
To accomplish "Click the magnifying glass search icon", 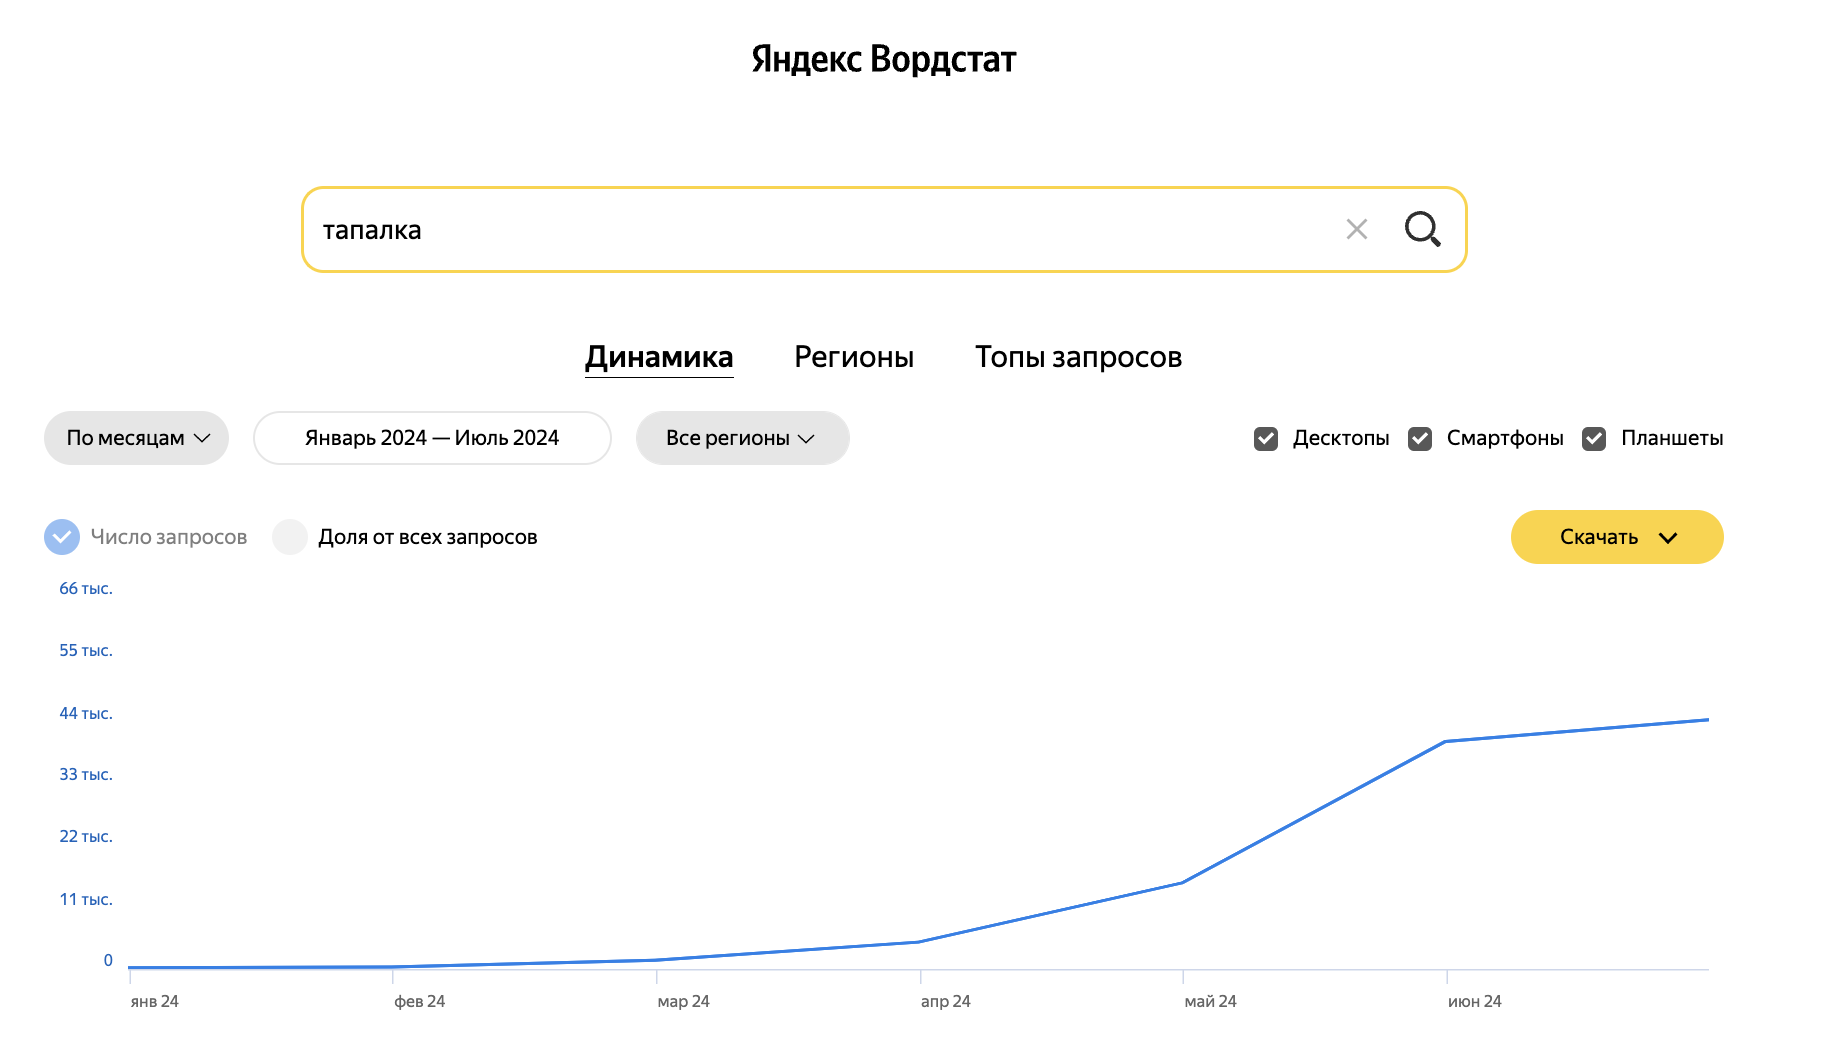I will pyautogui.click(x=1422, y=229).
